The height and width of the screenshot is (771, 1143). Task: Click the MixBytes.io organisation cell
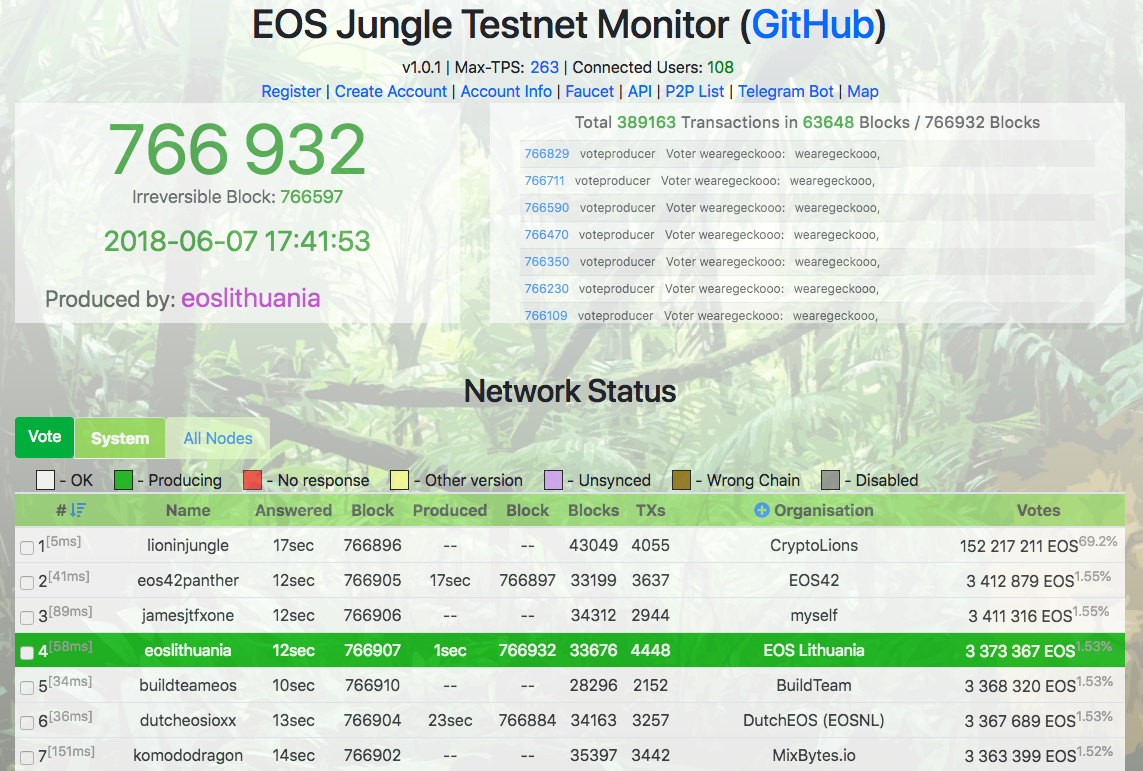pyautogui.click(x=814, y=755)
